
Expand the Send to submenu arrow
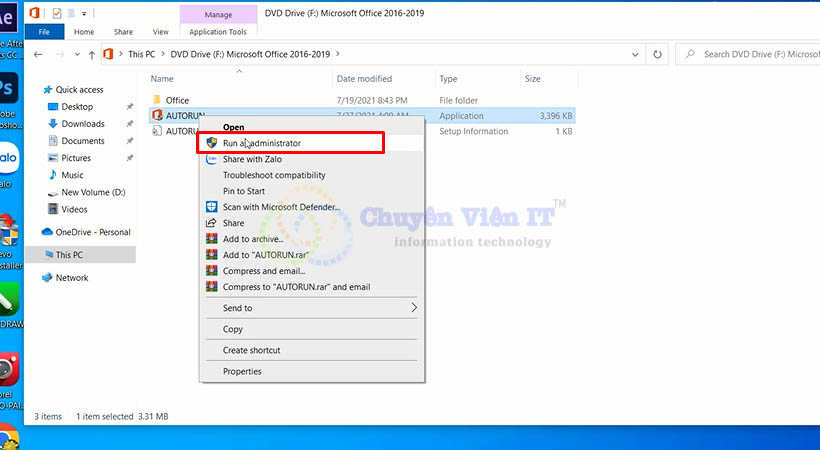click(414, 308)
